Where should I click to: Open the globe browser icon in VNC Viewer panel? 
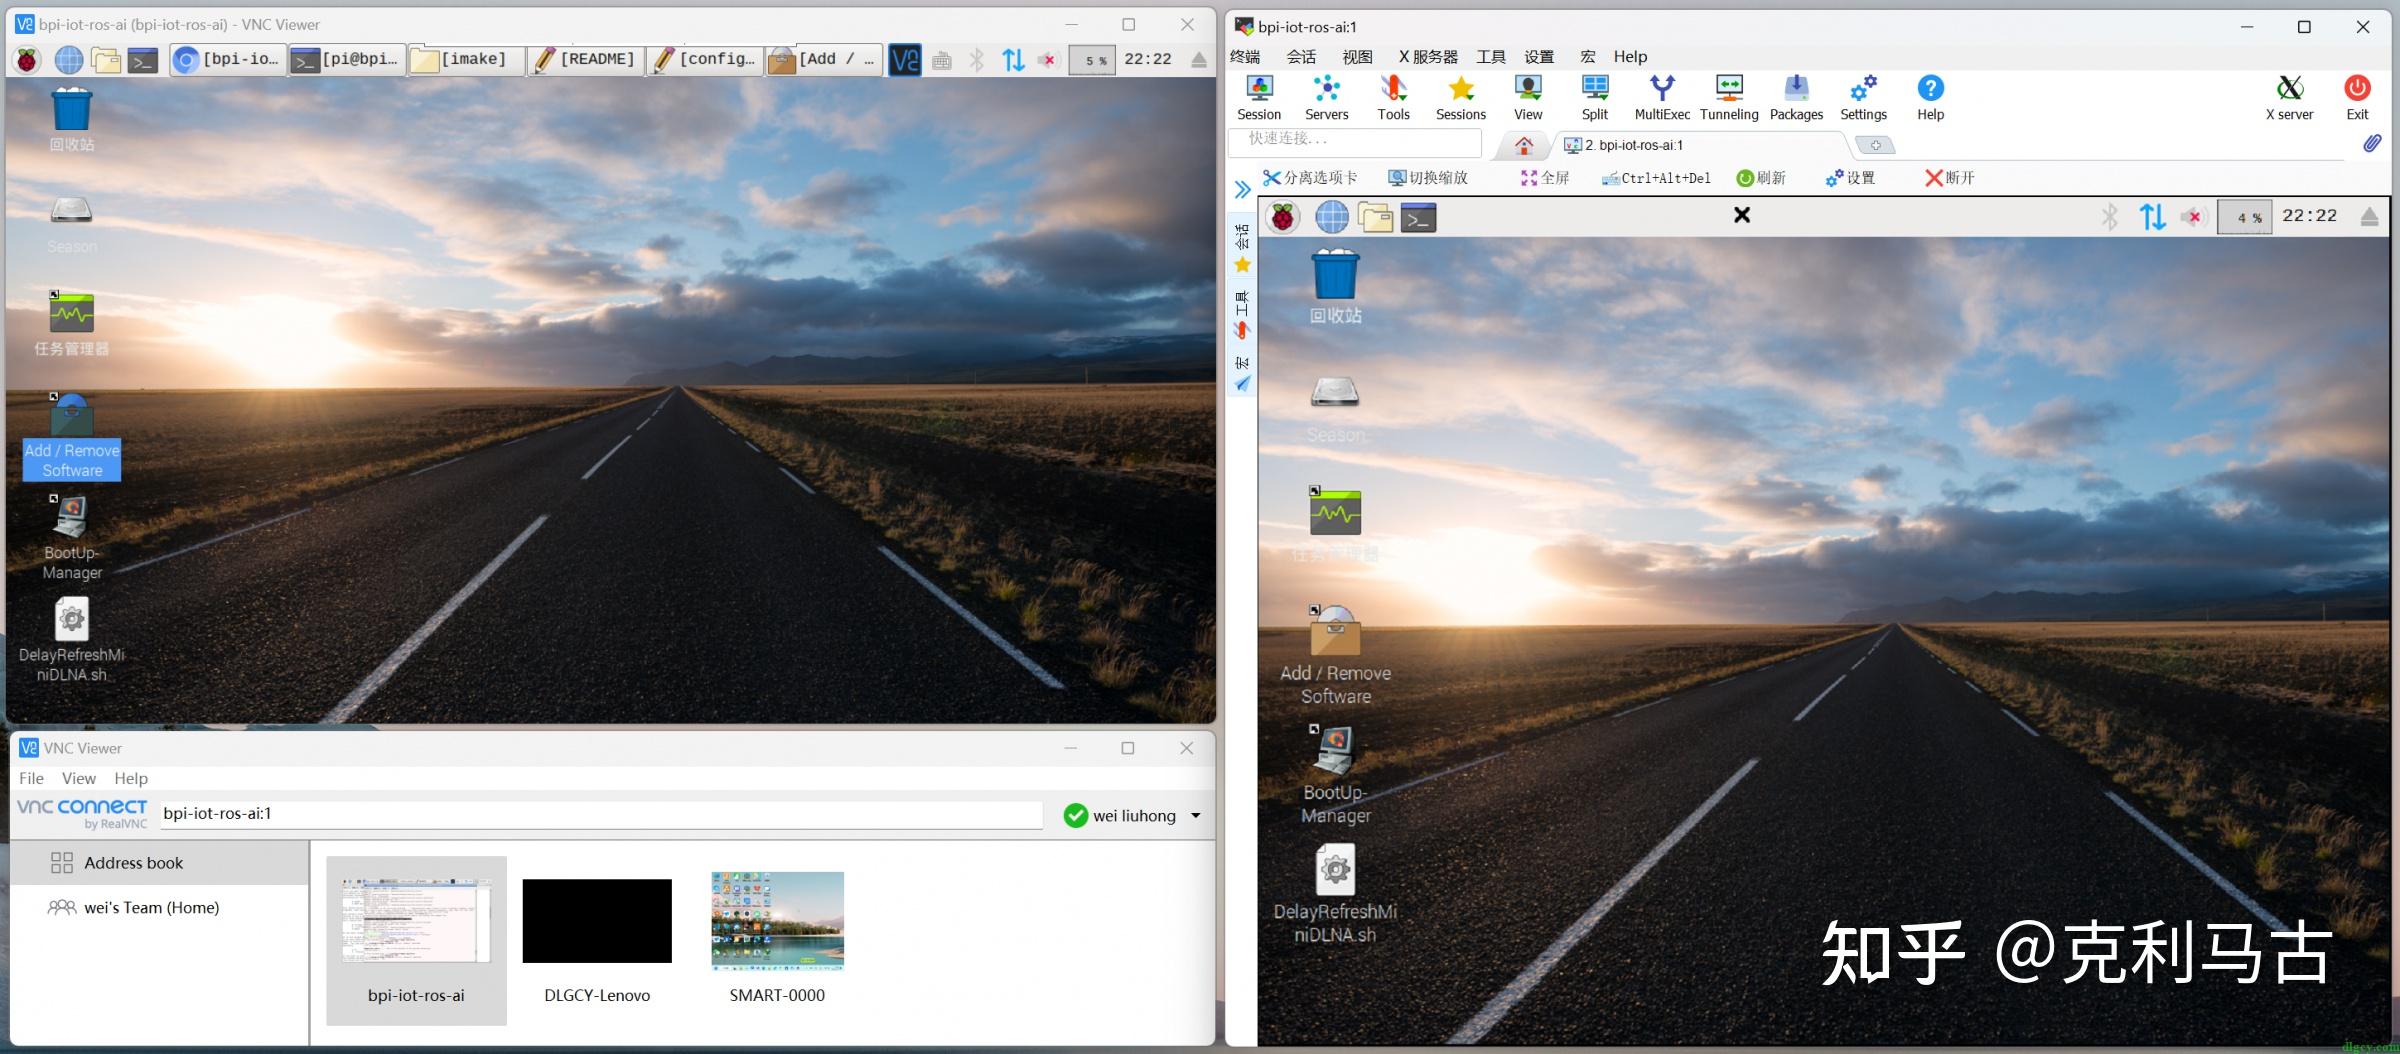(x=69, y=60)
